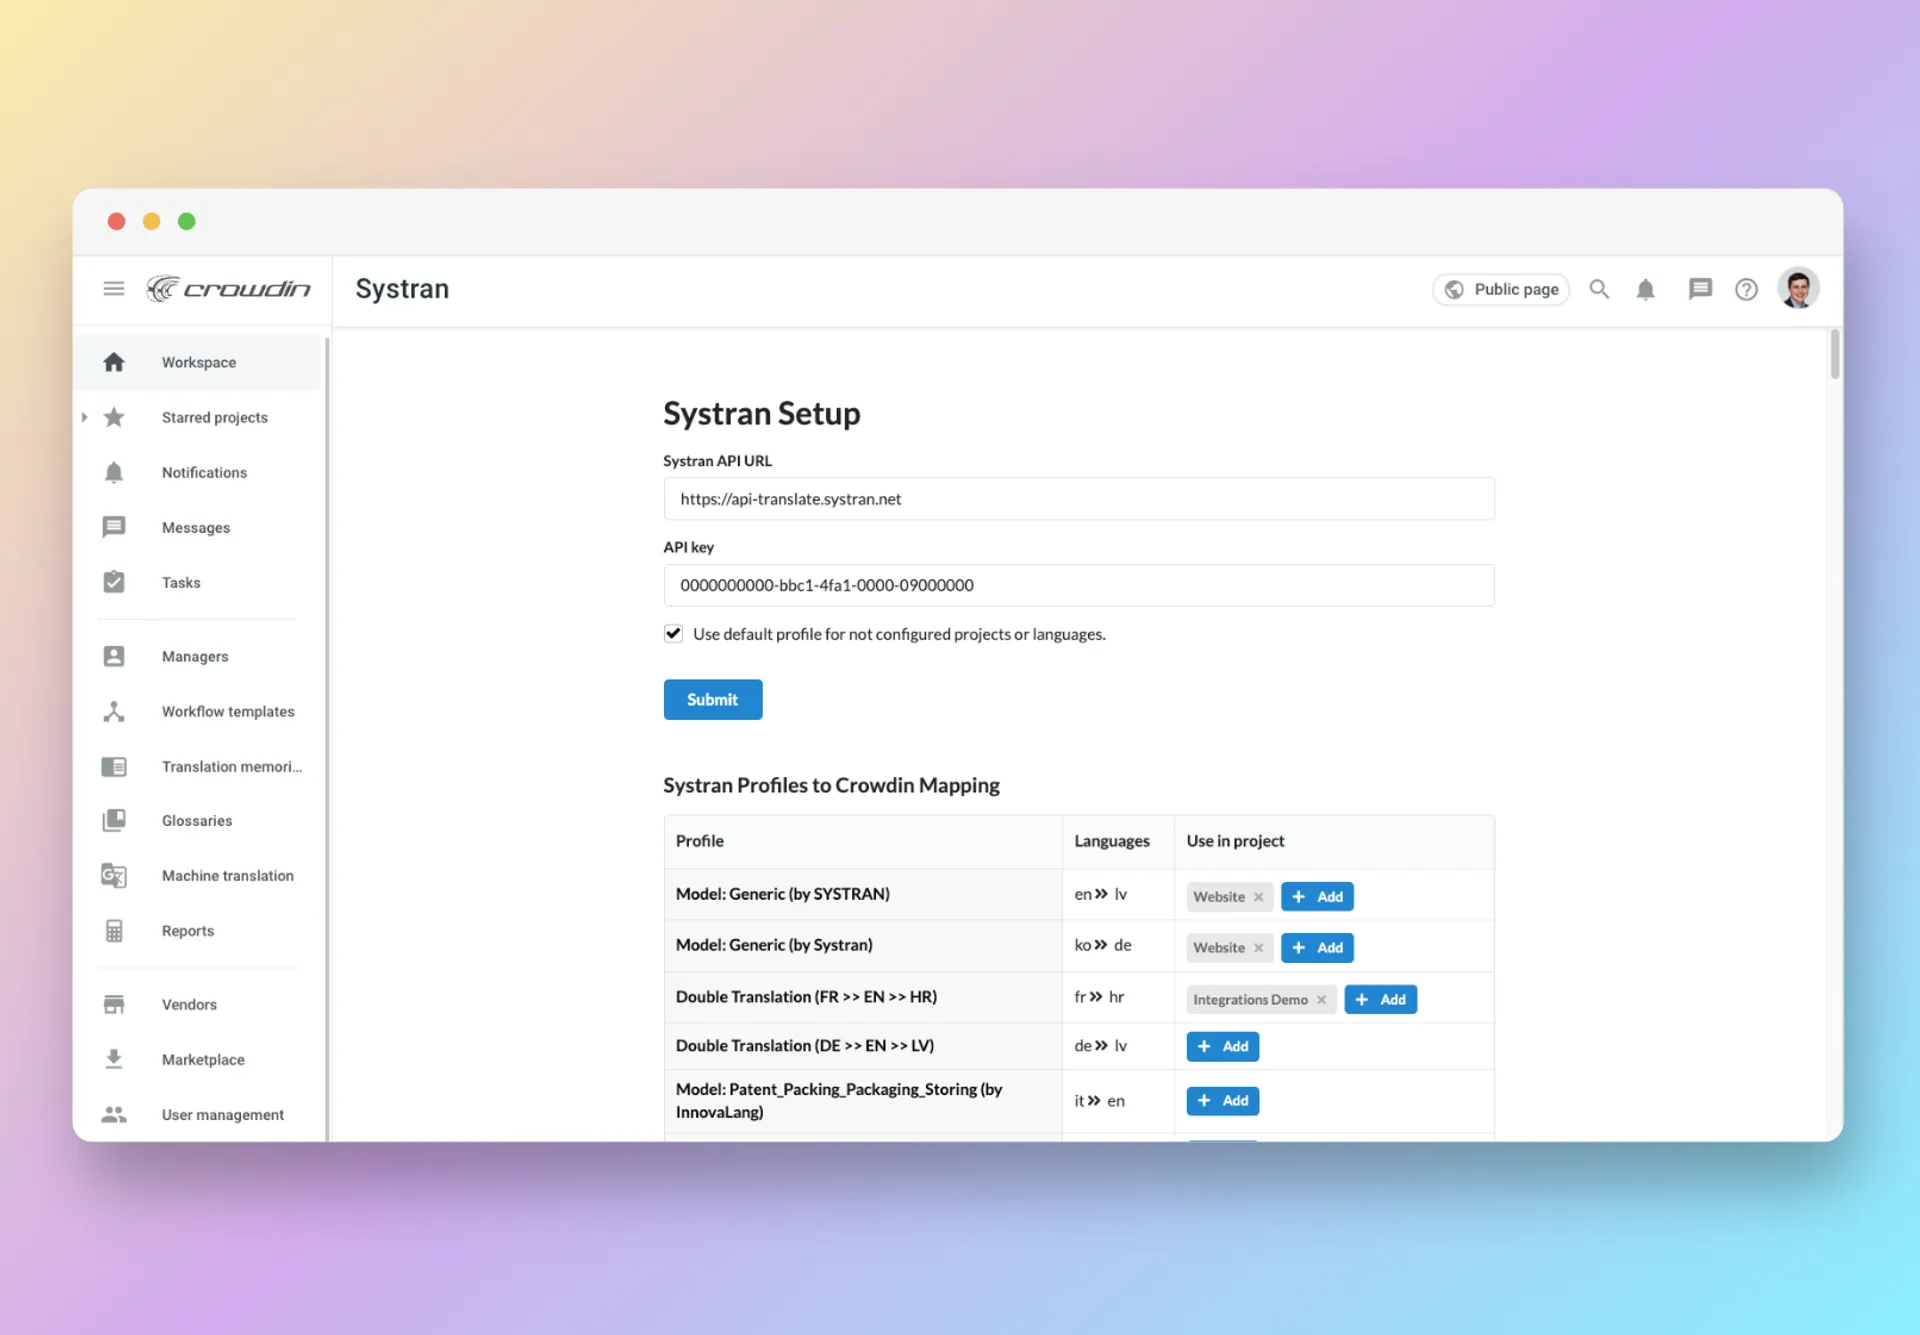Click the page vertical scrollbar
Viewport: 1920px width, 1335px height.
1835,354
